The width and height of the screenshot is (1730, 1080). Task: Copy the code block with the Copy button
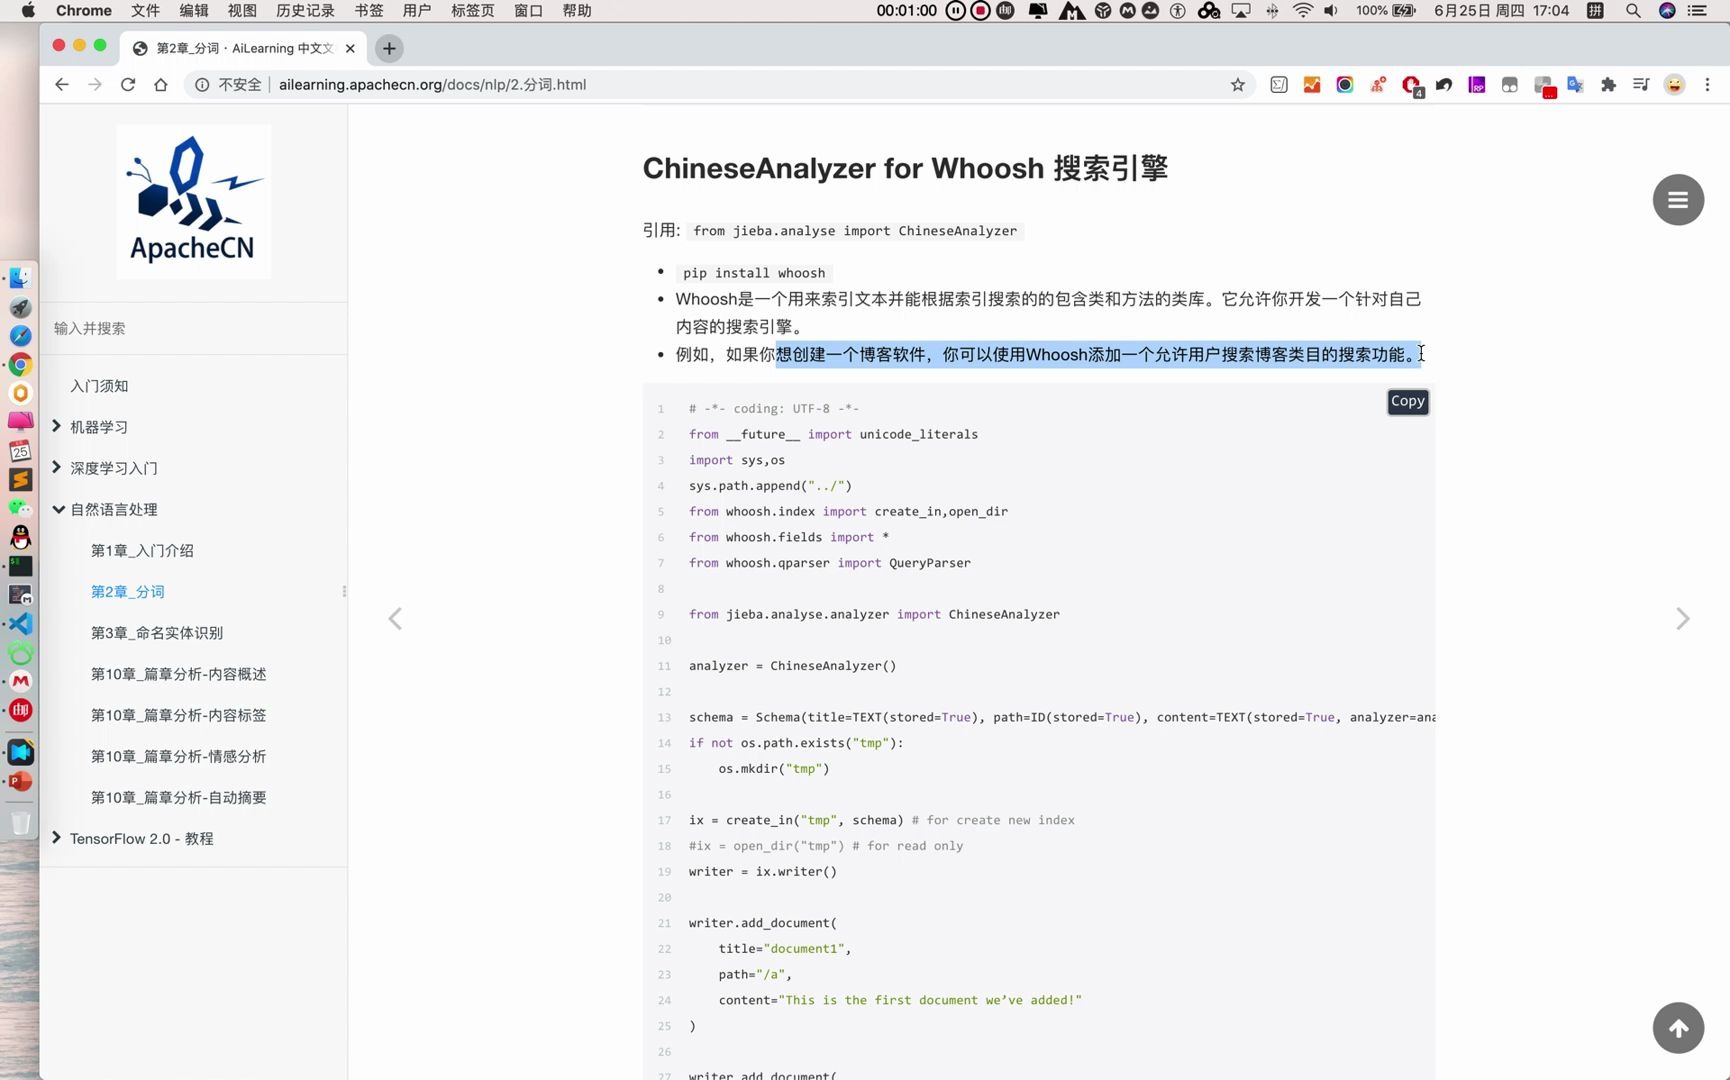[1407, 401]
